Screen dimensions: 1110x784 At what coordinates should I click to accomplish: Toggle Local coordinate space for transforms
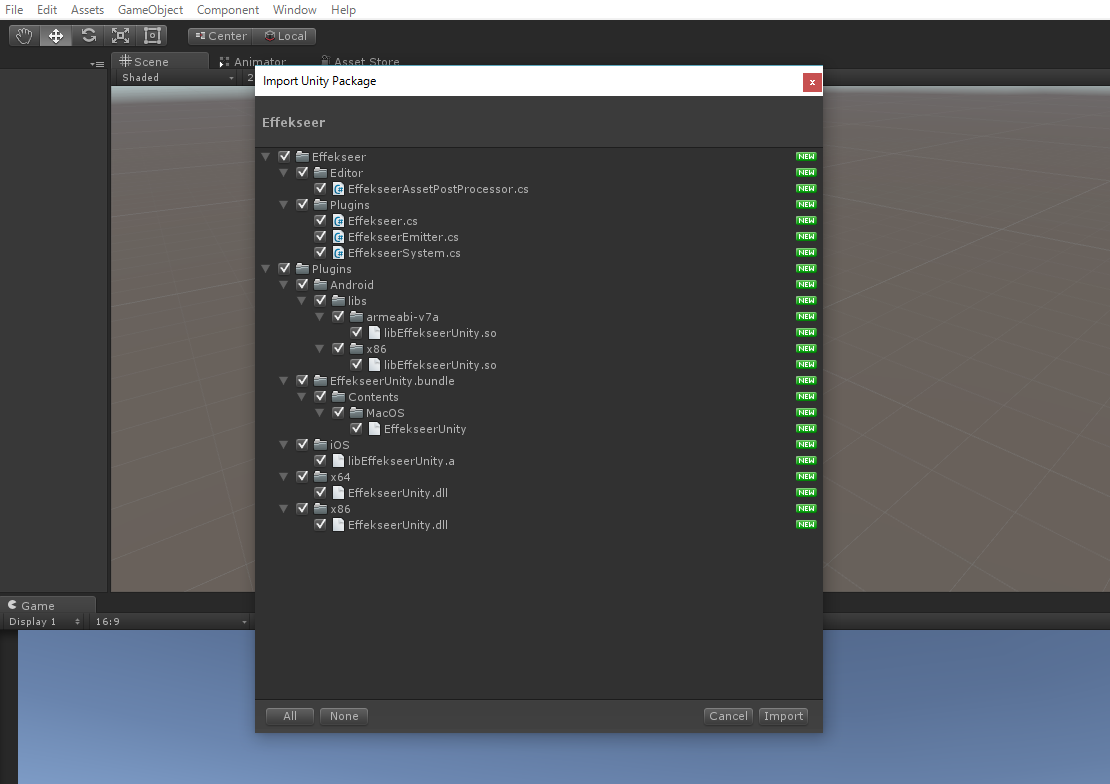[287, 35]
